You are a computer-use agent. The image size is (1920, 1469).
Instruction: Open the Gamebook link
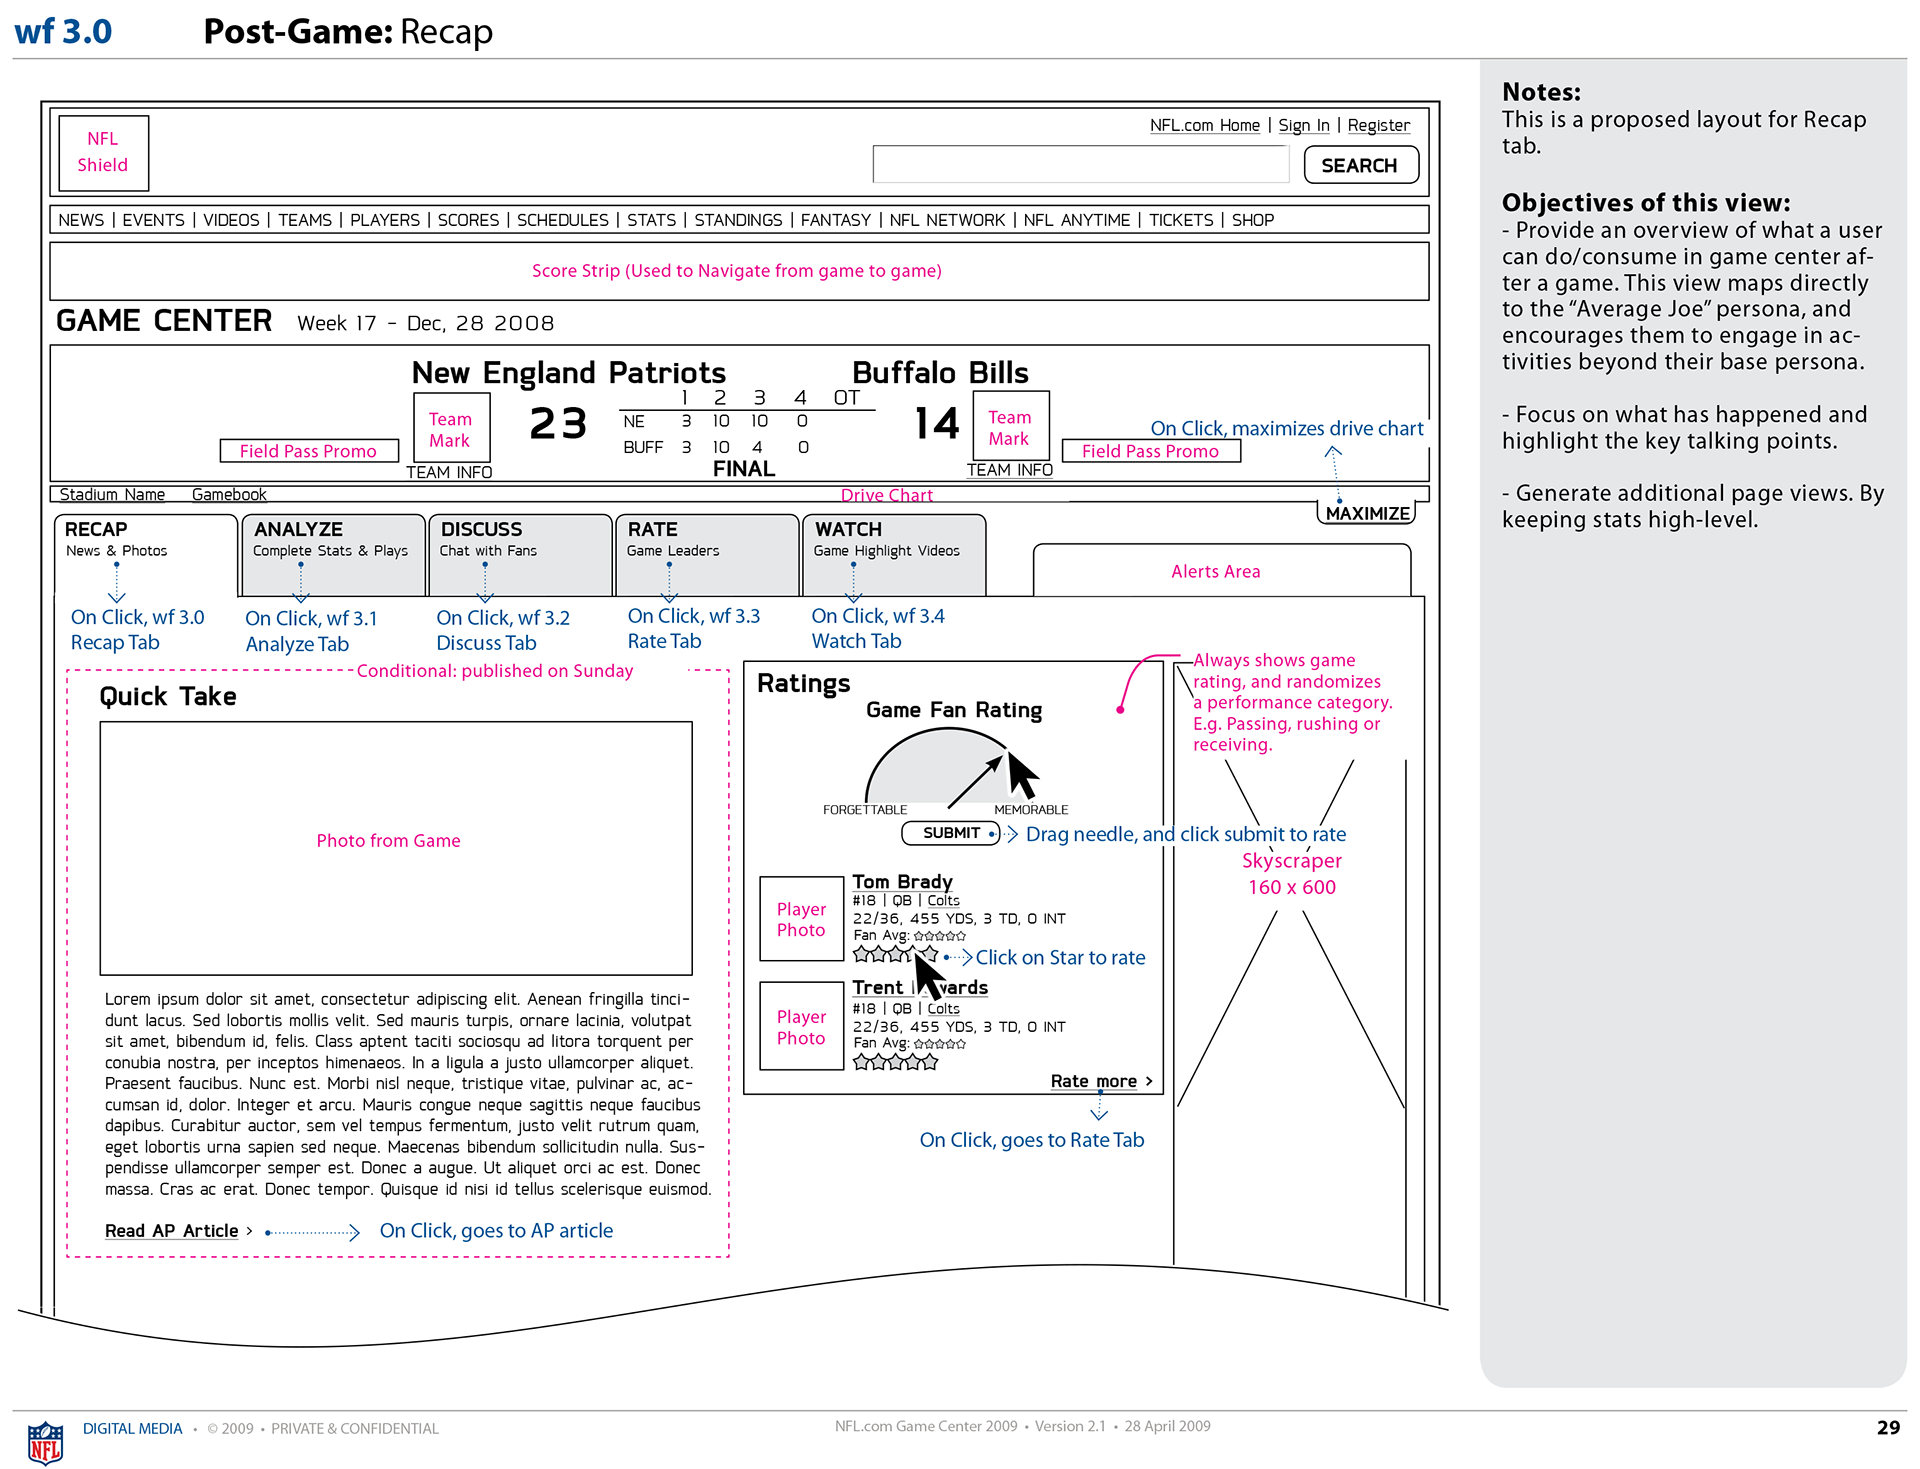[229, 494]
